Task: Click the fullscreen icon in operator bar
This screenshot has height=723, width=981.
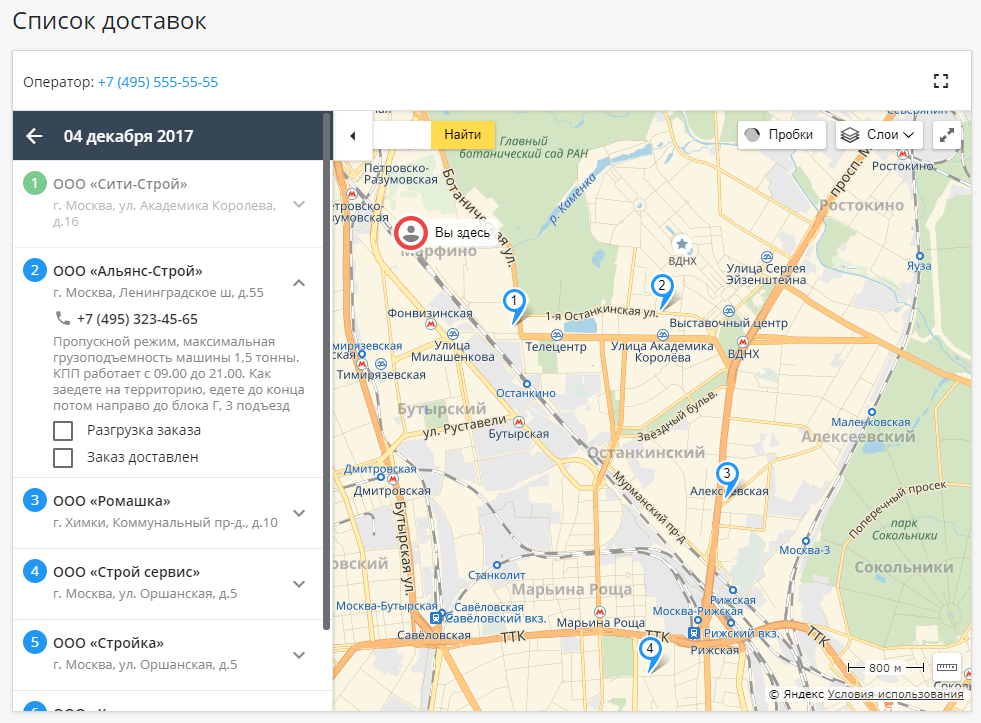Action: (x=940, y=82)
